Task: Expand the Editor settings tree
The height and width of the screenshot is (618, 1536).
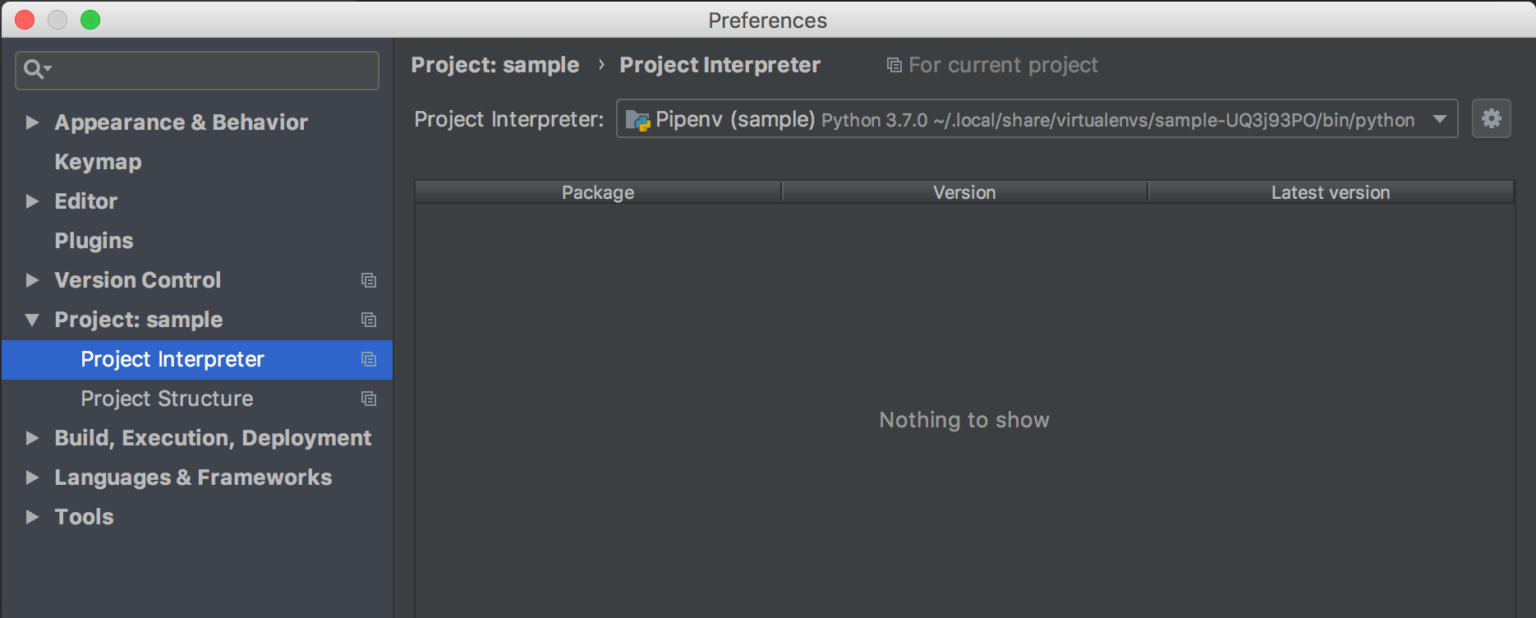Action: (x=32, y=201)
